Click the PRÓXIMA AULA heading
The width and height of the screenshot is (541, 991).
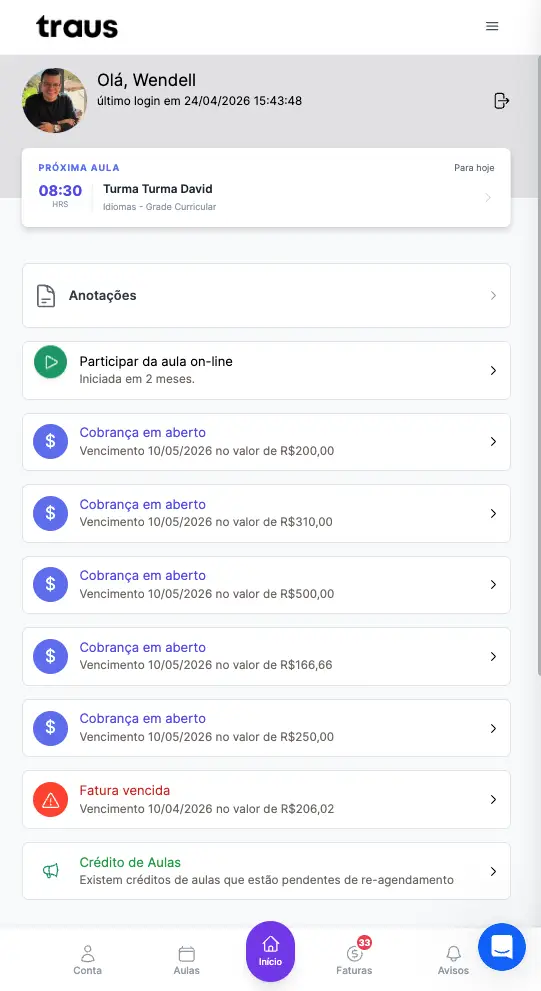pos(79,167)
